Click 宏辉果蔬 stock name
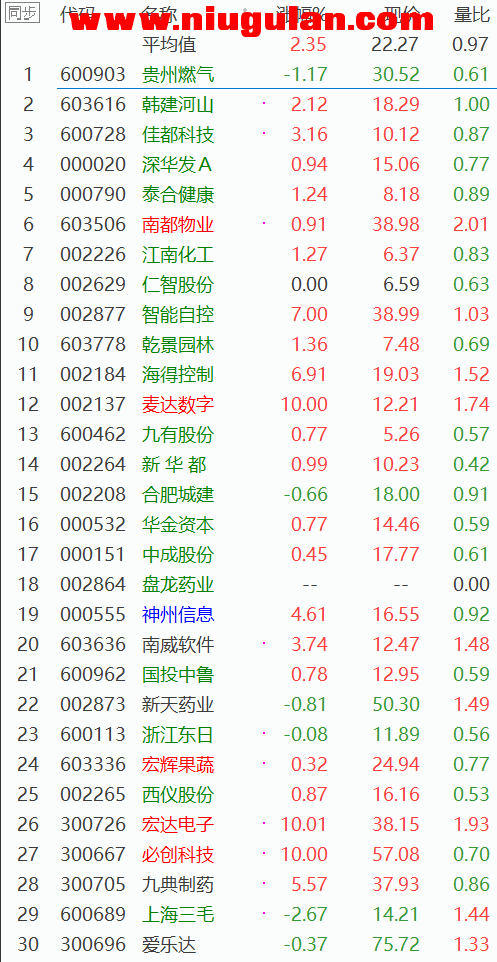Viewport: 497px width, 962px height. tap(178, 765)
